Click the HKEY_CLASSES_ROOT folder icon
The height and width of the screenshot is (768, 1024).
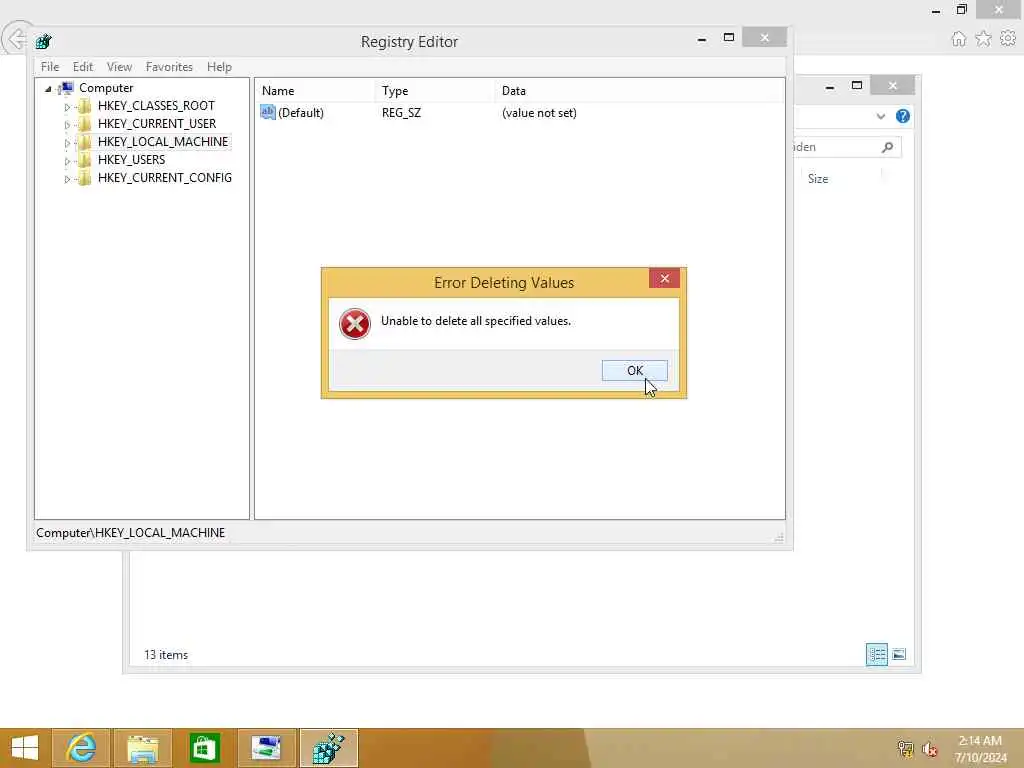pyautogui.click(x=84, y=106)
